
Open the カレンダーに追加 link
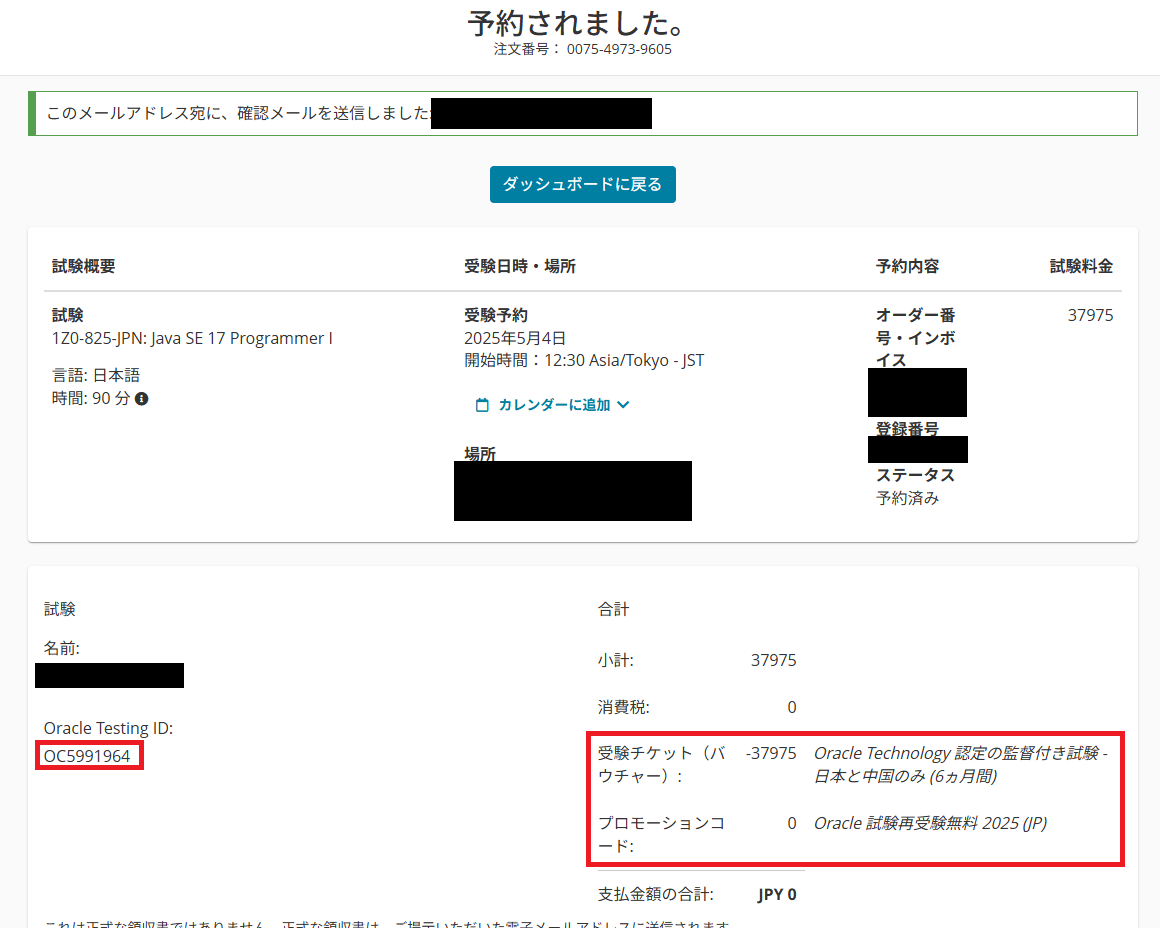pyautogui.click(x=553, y=405)
